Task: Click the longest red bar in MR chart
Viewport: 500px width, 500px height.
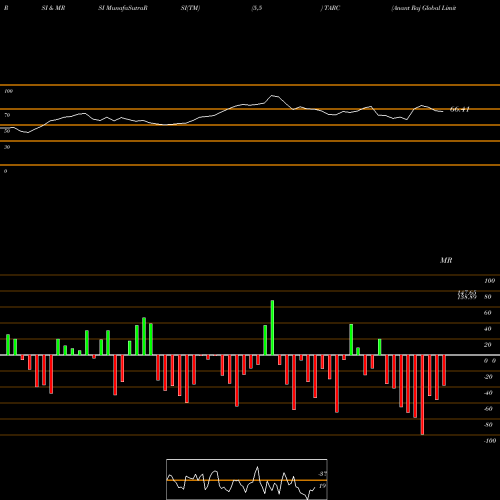Action: coord(422,395)
